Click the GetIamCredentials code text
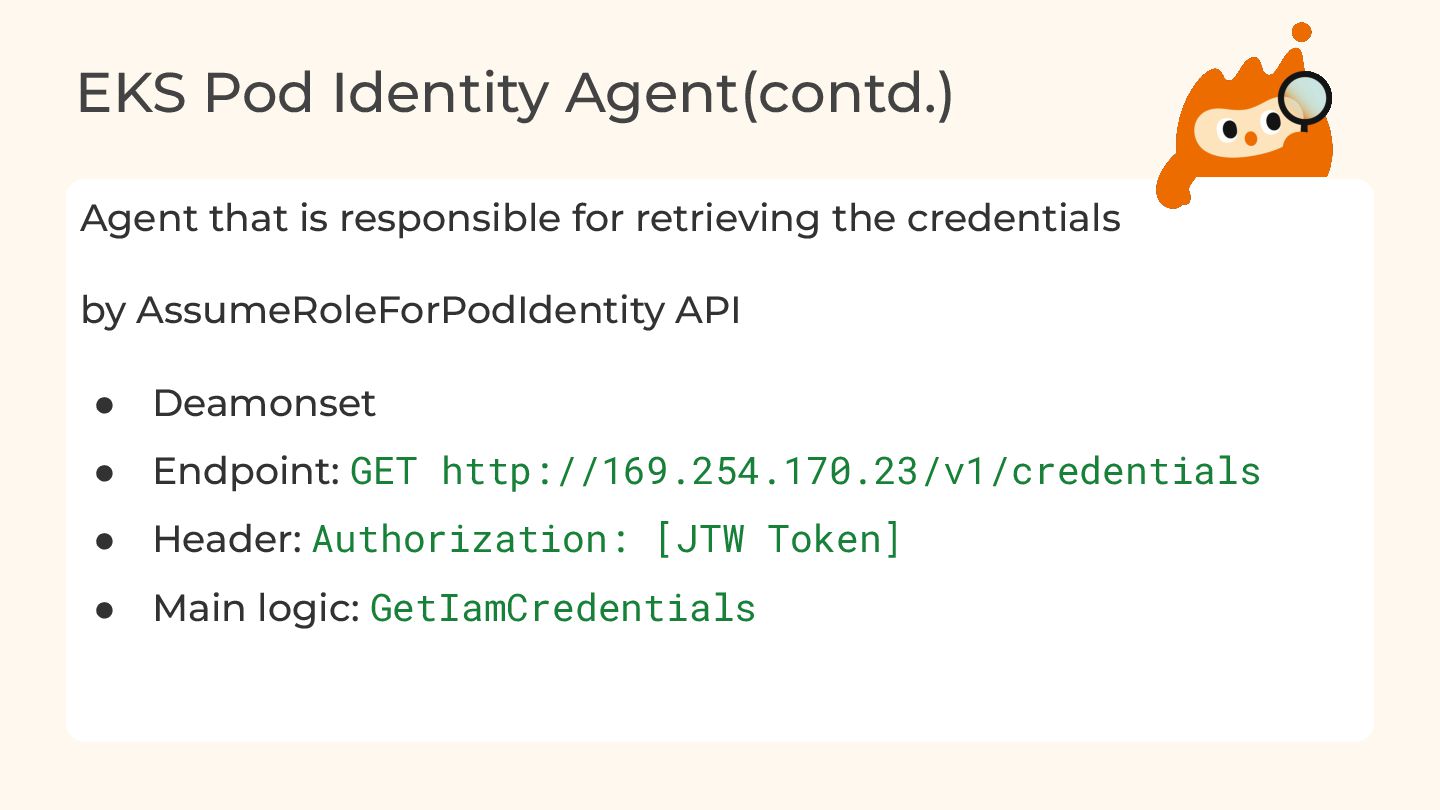The height and width of the screenshot is (810, 1440). tap(563, 608)
